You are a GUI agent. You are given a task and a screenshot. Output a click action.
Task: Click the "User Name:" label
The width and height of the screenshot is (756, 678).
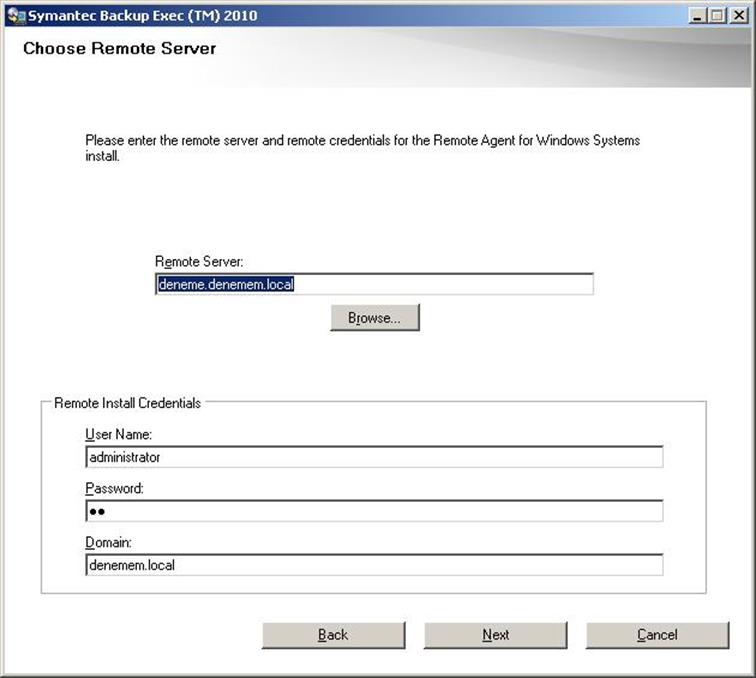click(119, 434)
